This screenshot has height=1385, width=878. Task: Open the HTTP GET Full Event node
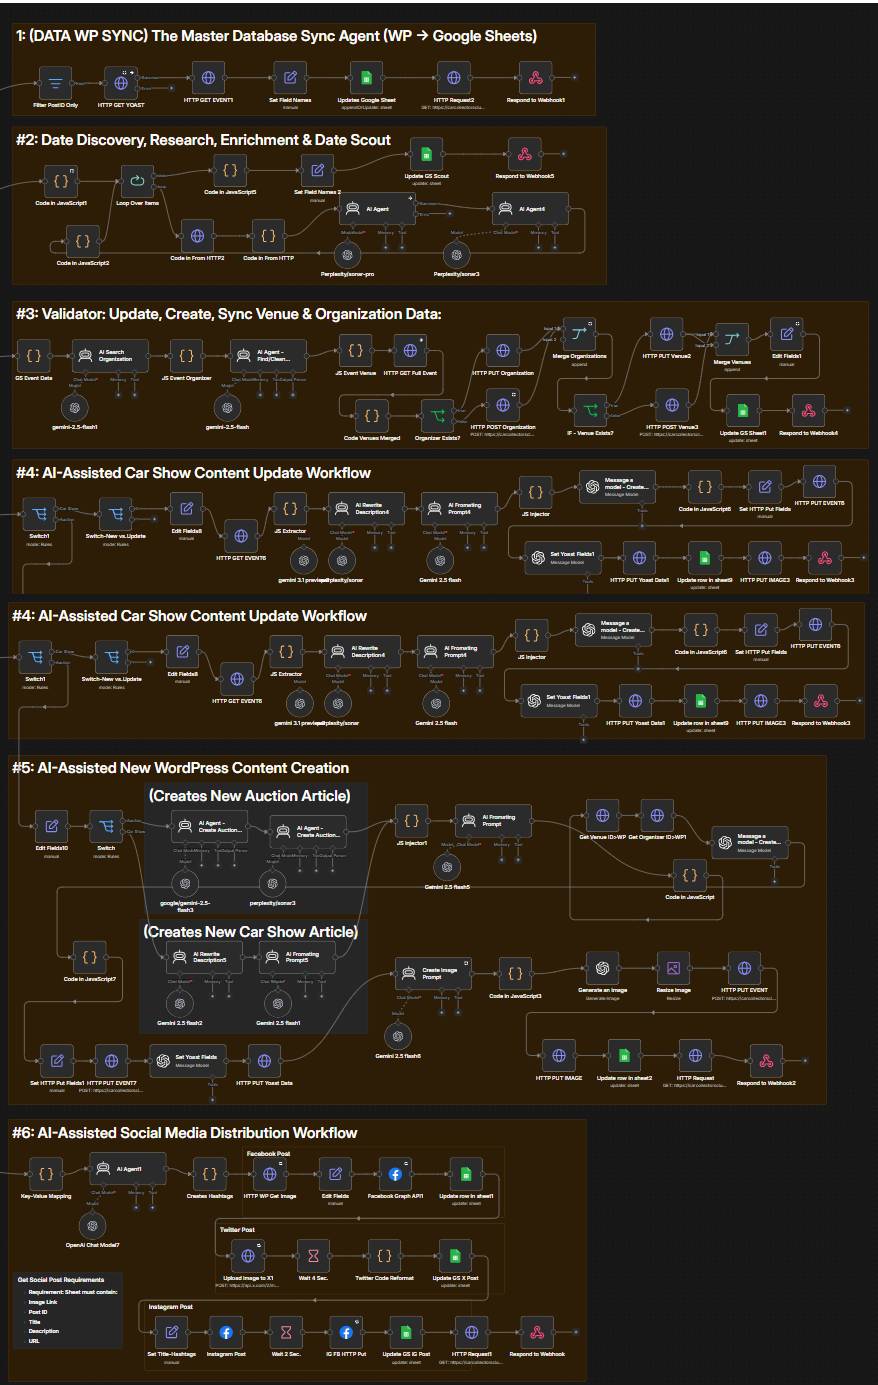coord(410,351)
